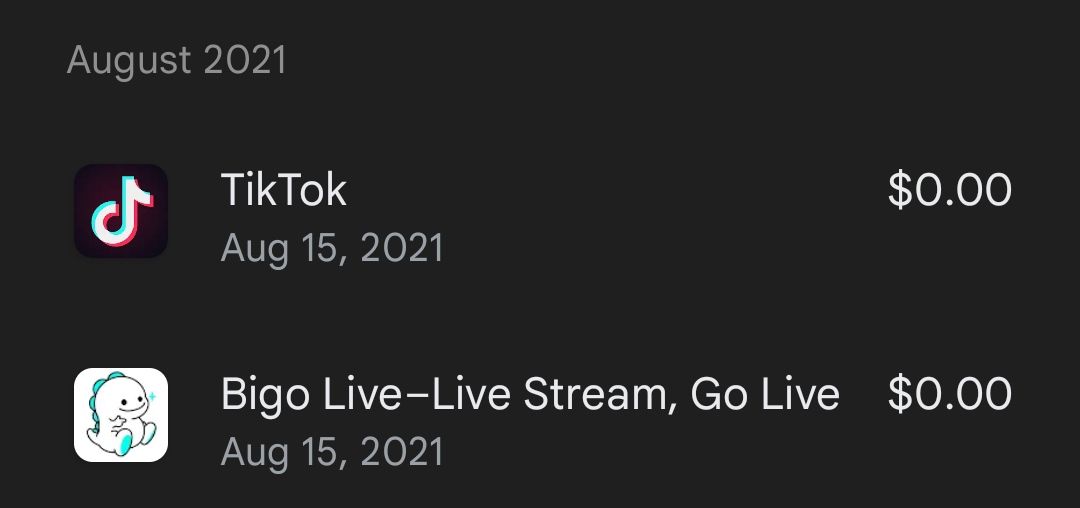Click the $0.00 price for TikTok
The image size is (1080, 508).
(949, 190)
